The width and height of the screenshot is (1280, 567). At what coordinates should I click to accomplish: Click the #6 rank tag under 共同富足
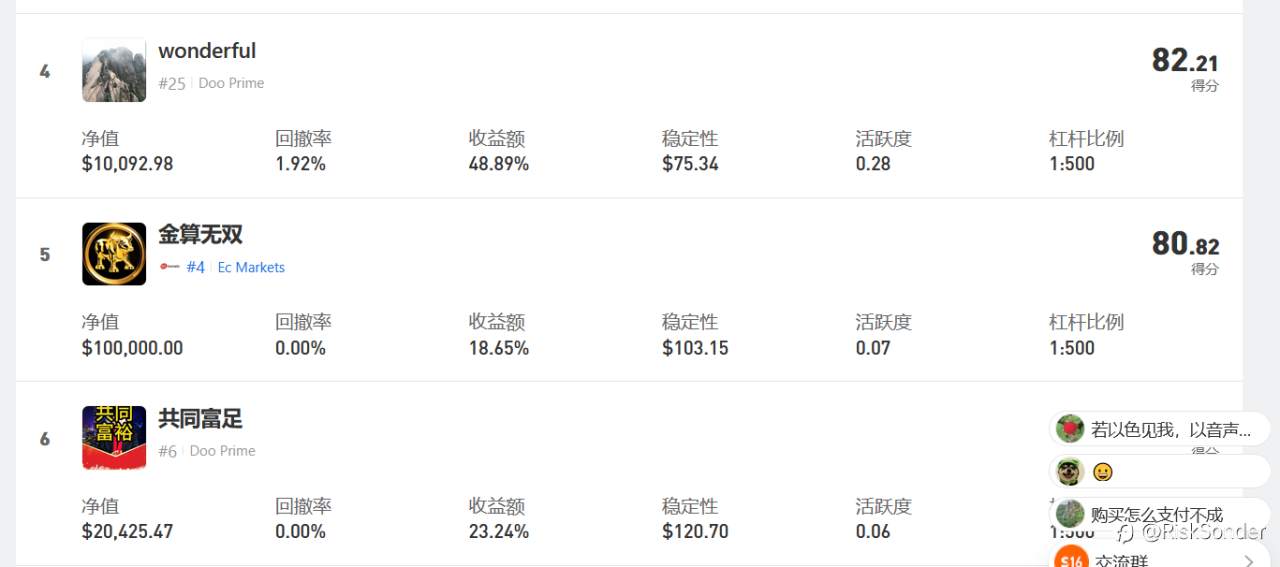[x=167, y=451]
